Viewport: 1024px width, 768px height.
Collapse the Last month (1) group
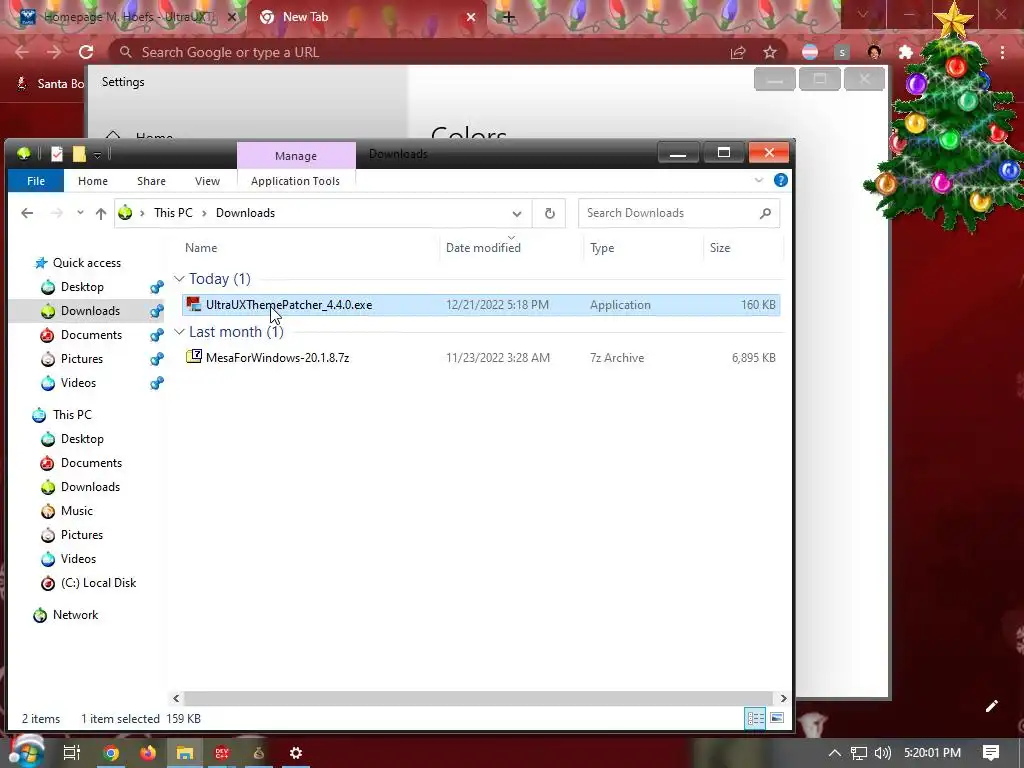coord(179,332)
